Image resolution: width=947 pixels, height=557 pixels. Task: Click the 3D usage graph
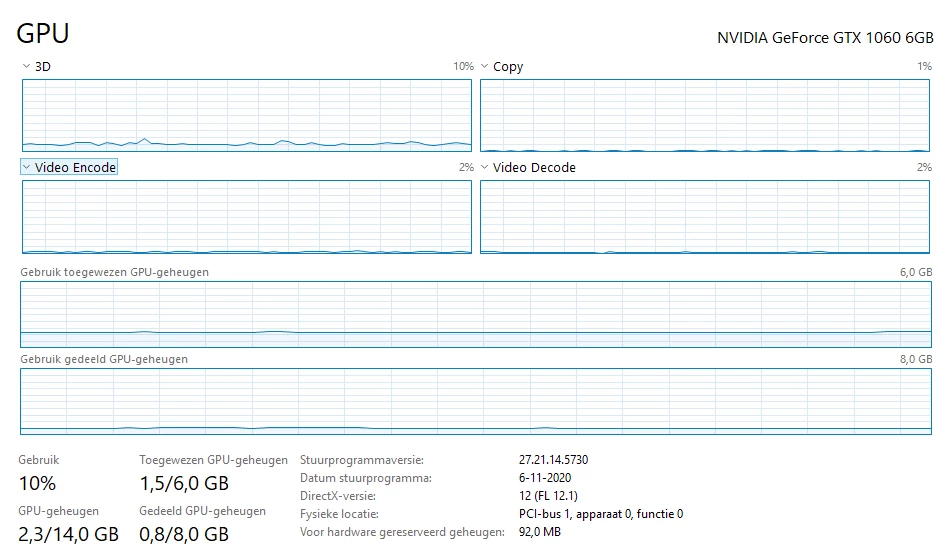pyautogui.click(x=247, y=115)
